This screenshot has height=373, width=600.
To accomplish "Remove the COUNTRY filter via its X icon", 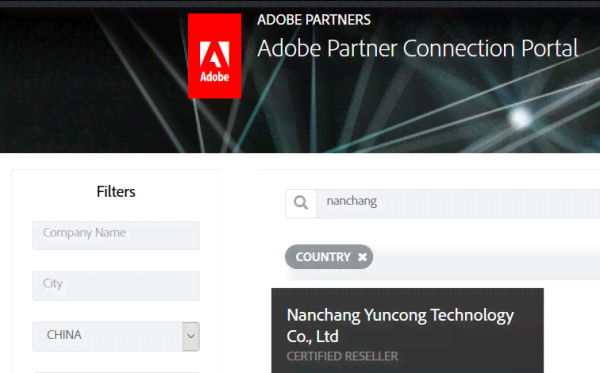I will pyautogui.click(x=362, y=257).
